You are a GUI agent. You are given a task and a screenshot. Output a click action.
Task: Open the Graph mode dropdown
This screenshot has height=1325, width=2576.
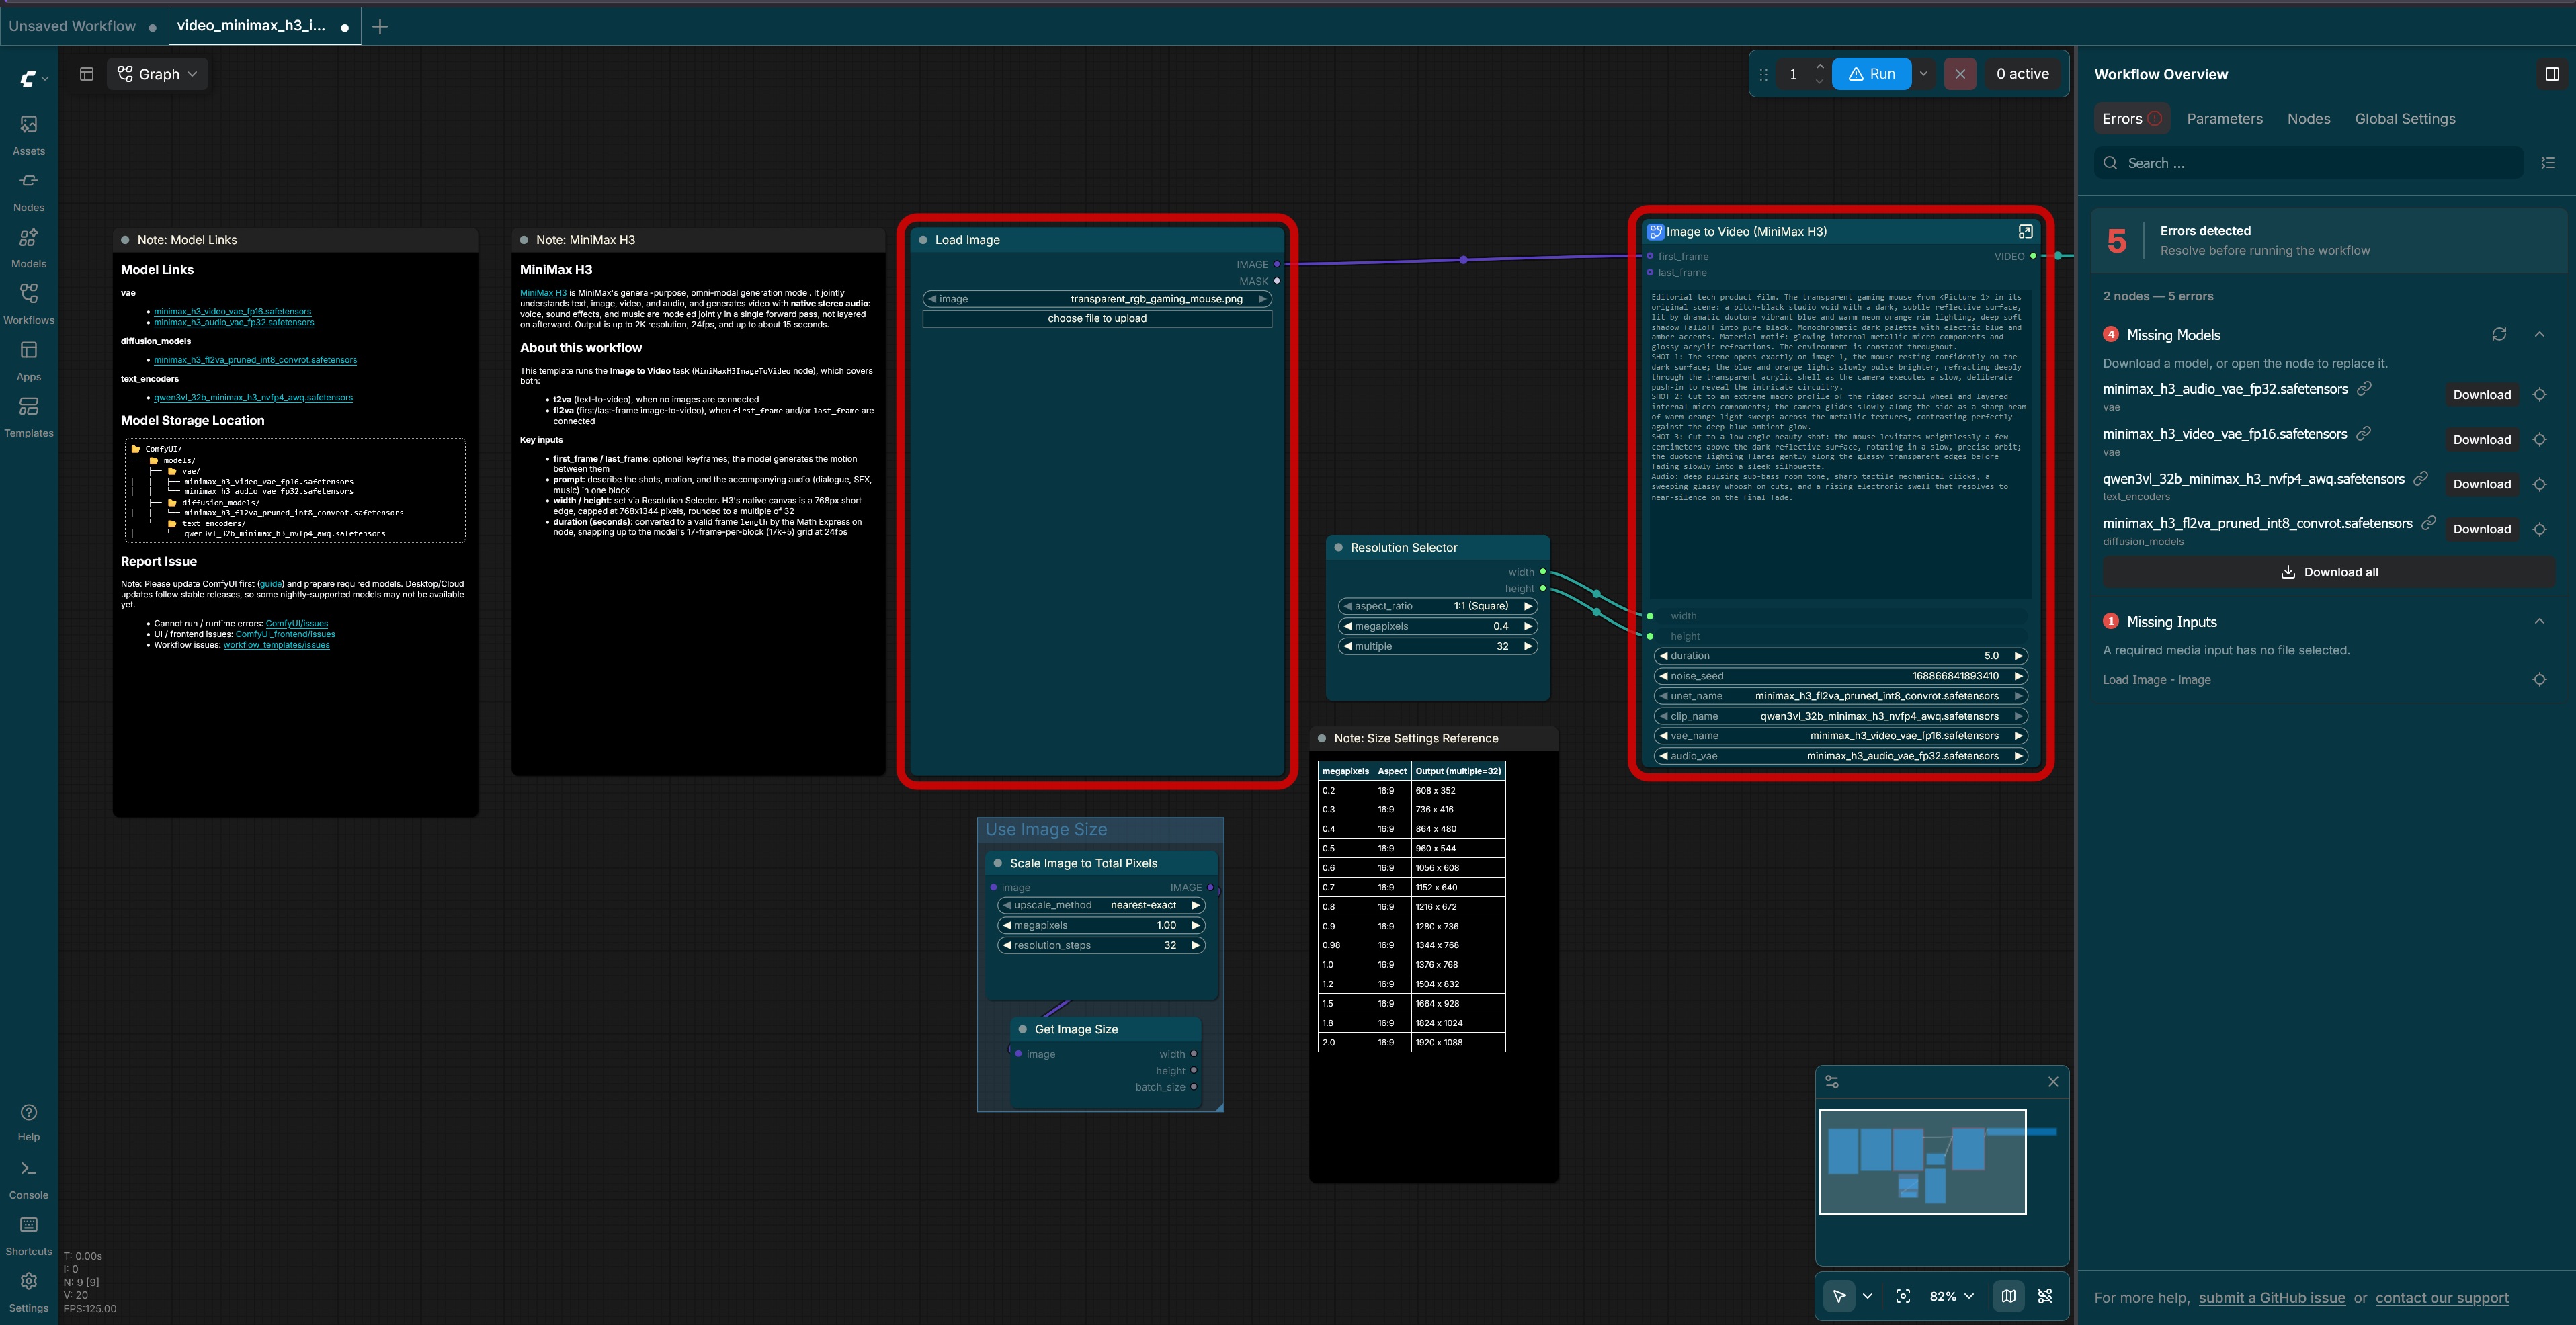pos(157,74)
